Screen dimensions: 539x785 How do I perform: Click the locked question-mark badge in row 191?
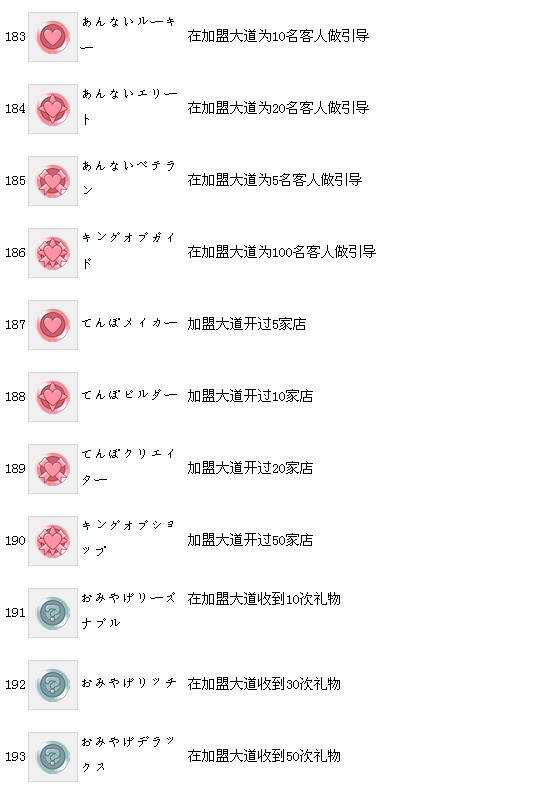[53, 613]
